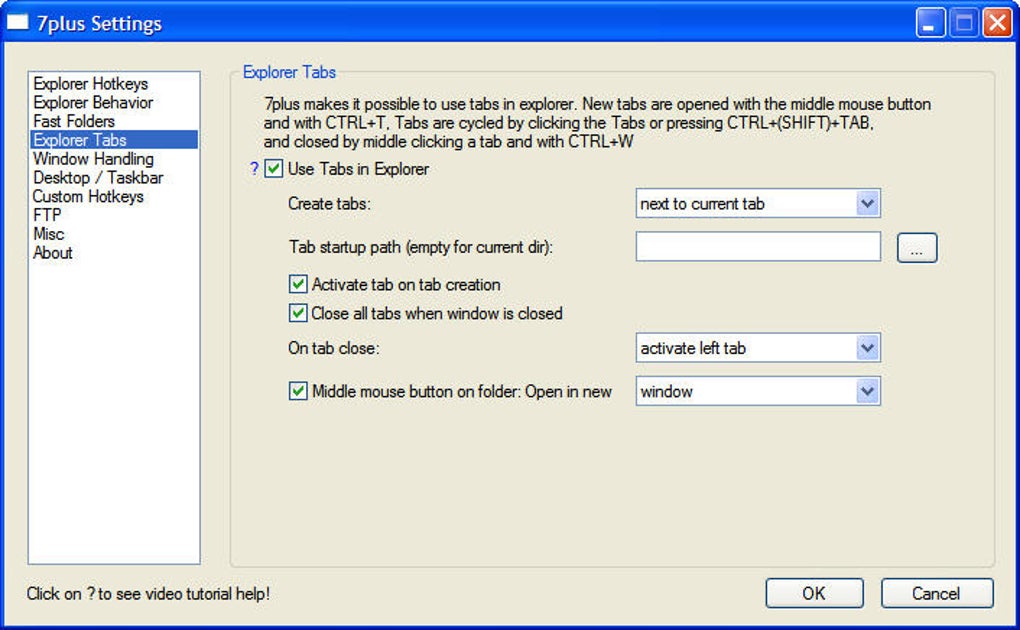Select Explorer Behavior in the category list

pos(114,103)
